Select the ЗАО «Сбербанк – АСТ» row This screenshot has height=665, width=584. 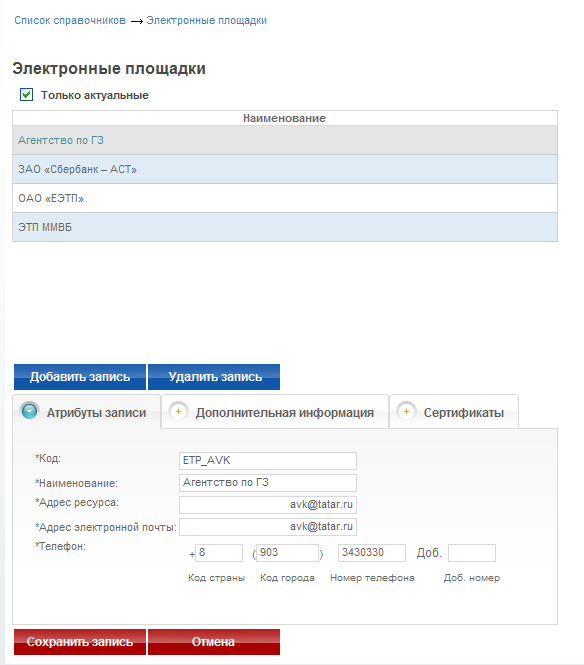(285, 169)
